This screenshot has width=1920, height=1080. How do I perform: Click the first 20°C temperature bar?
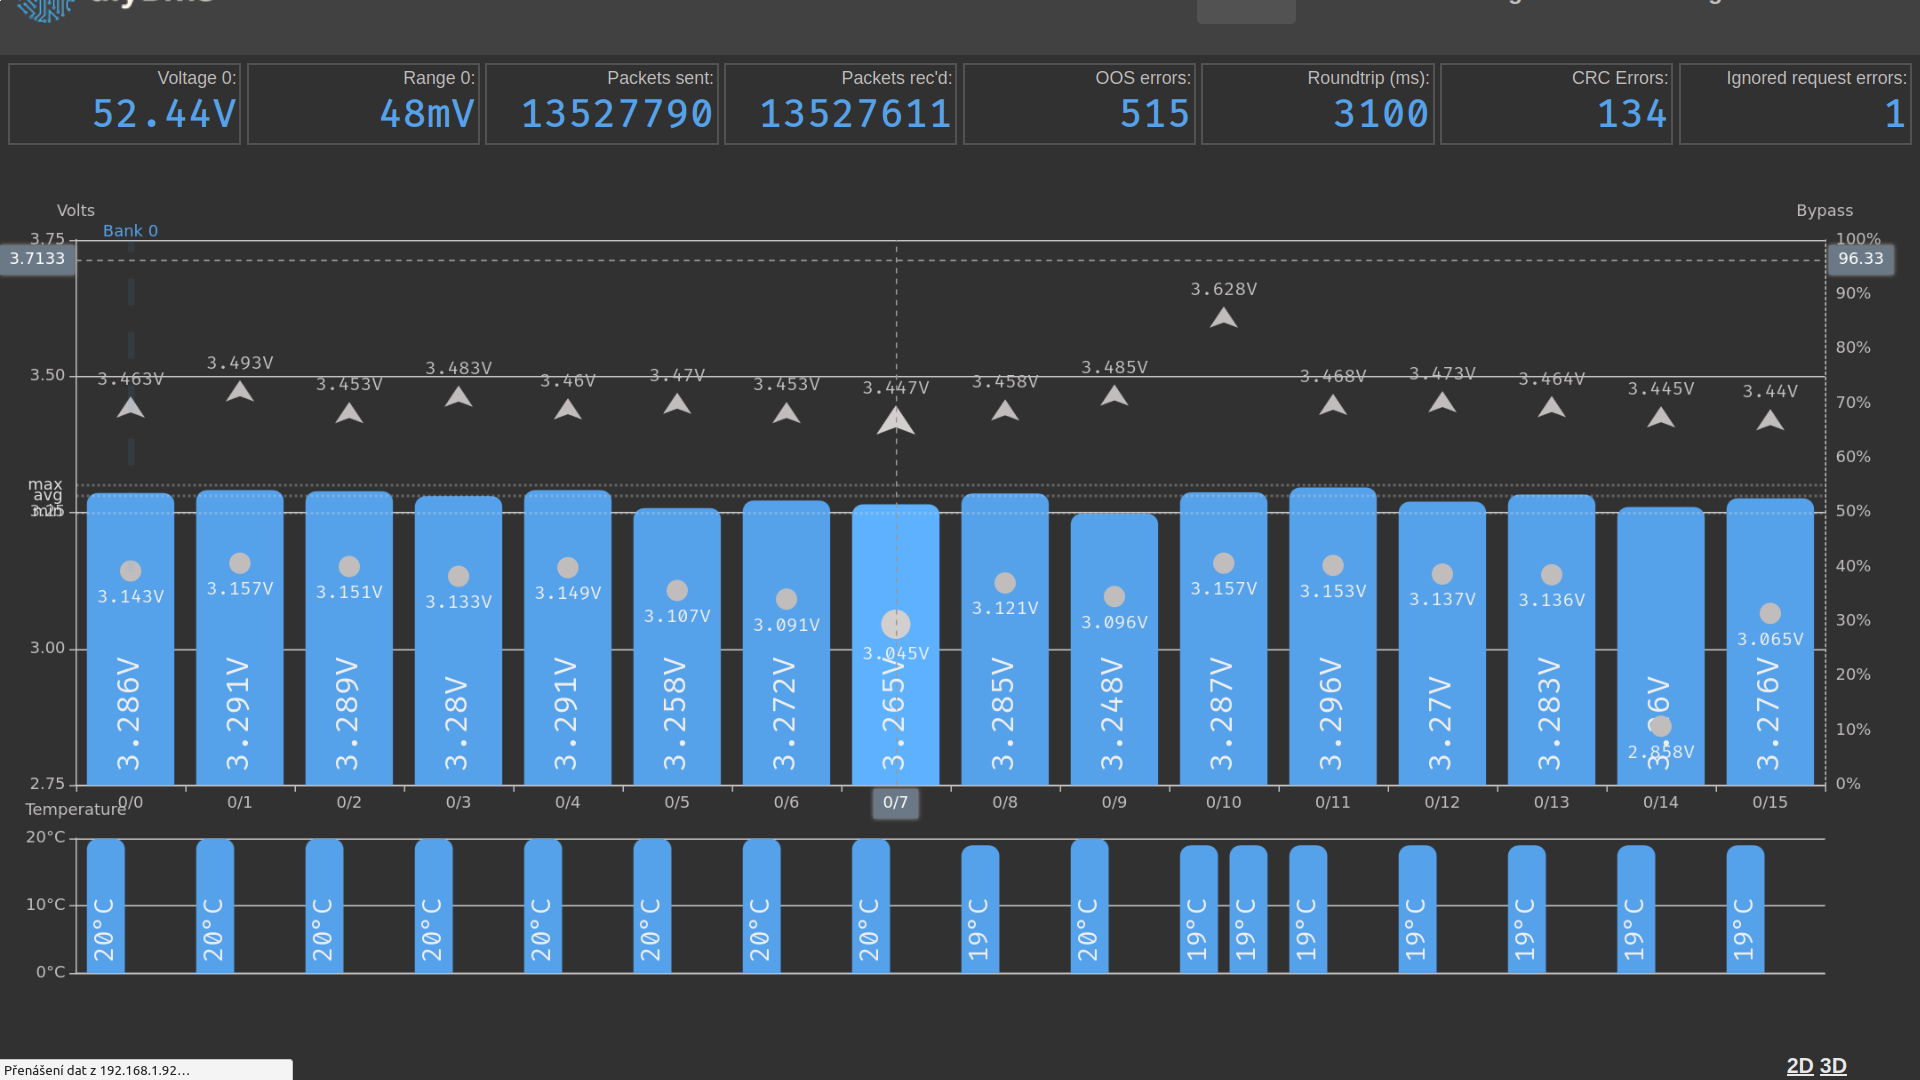(105, 905)
